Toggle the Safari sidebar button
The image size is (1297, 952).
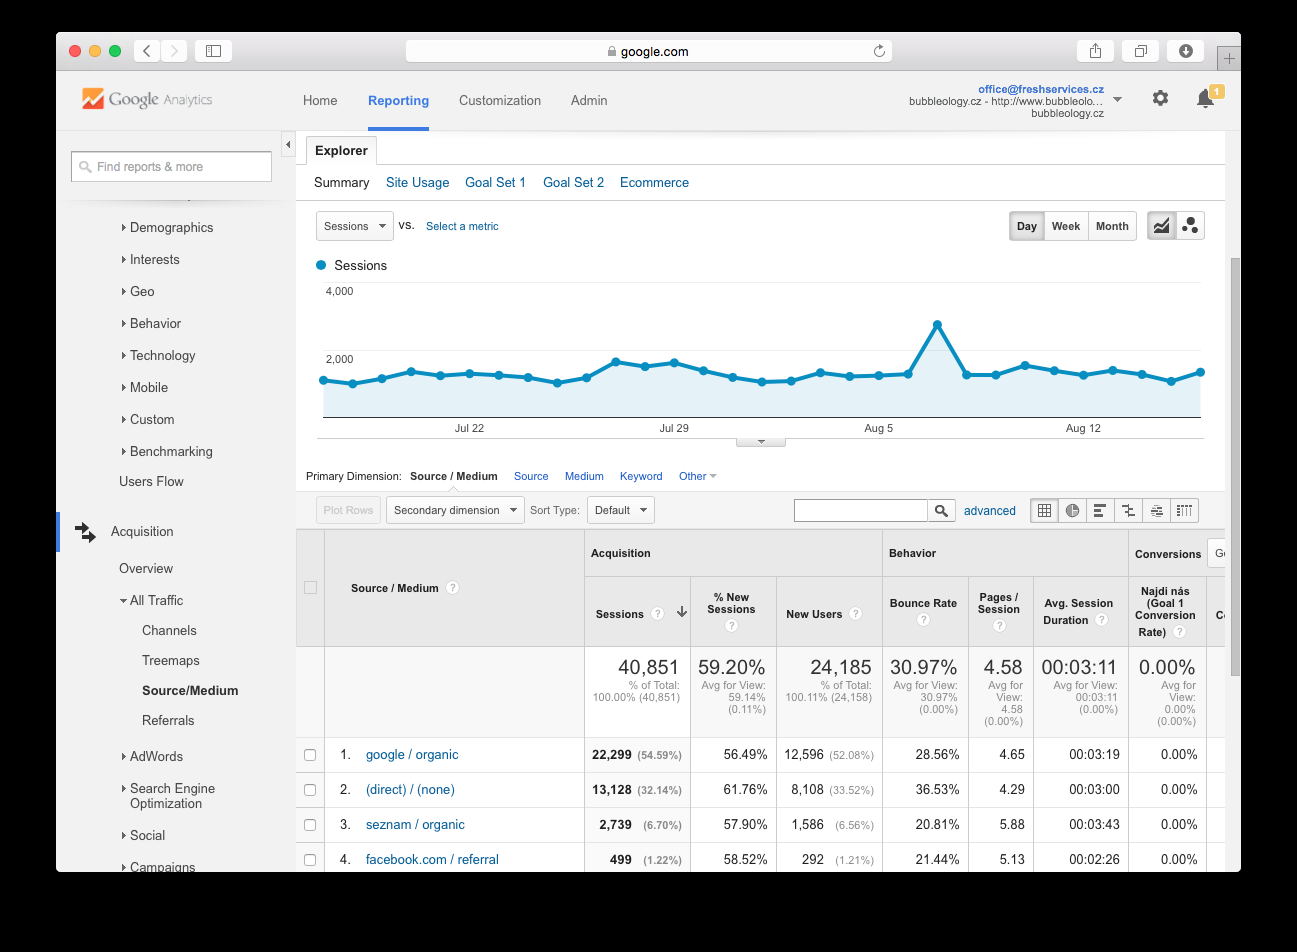[x=213, y=51]
